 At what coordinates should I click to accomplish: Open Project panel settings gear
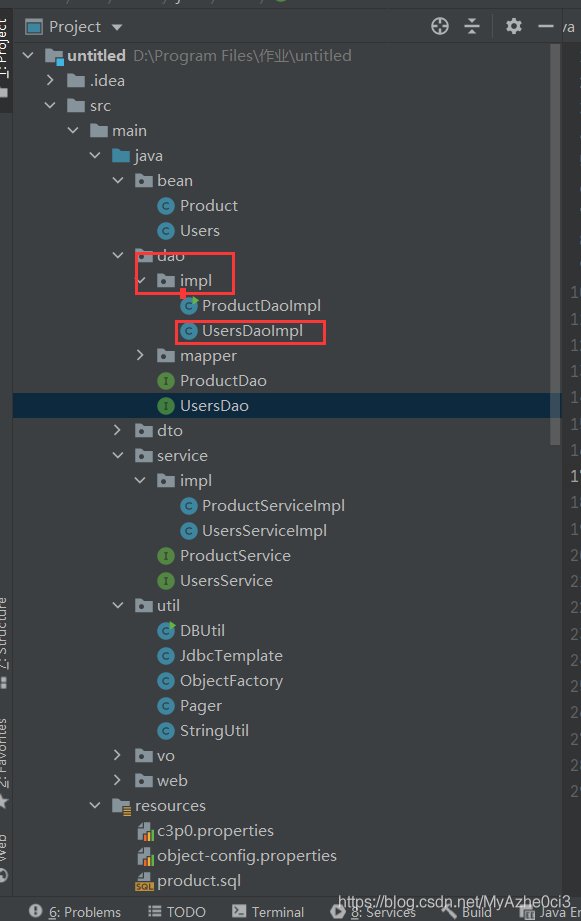point(513,26)
